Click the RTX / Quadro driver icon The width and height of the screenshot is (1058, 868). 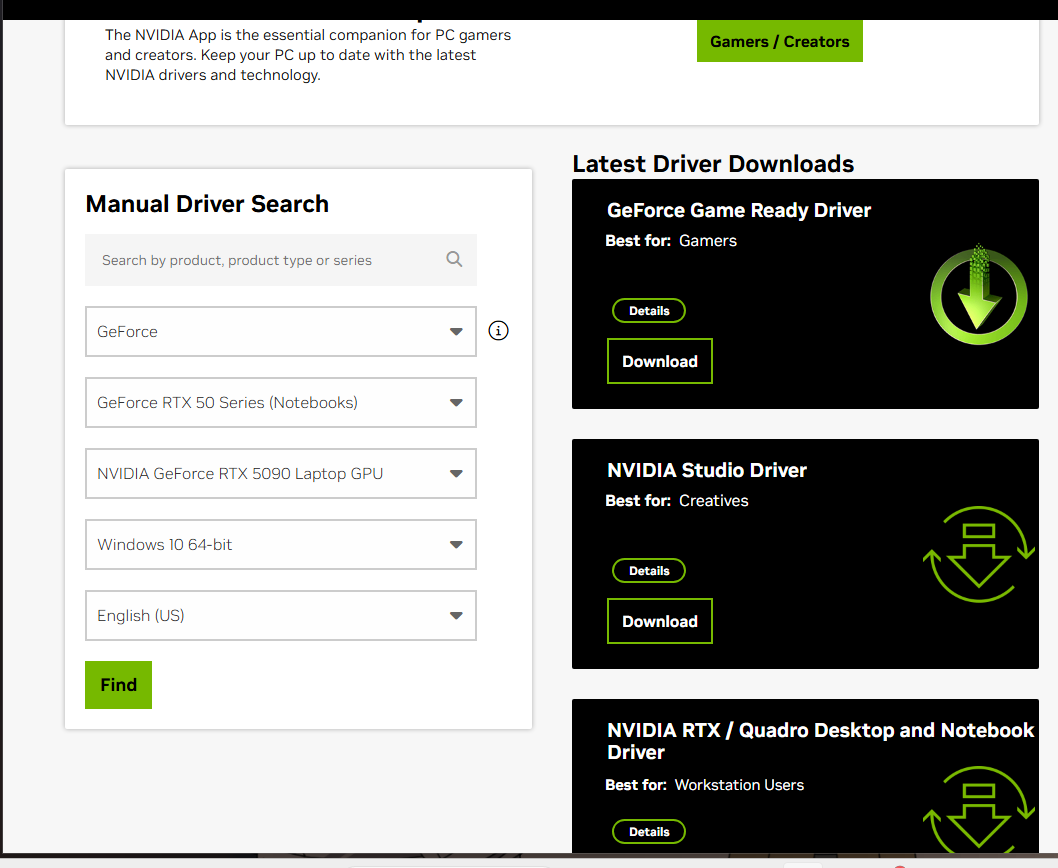(978, 815)
